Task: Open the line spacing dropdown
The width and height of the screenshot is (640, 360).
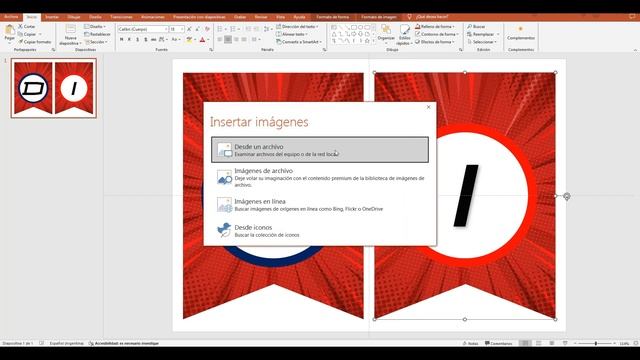Action: tap(268, 29)
